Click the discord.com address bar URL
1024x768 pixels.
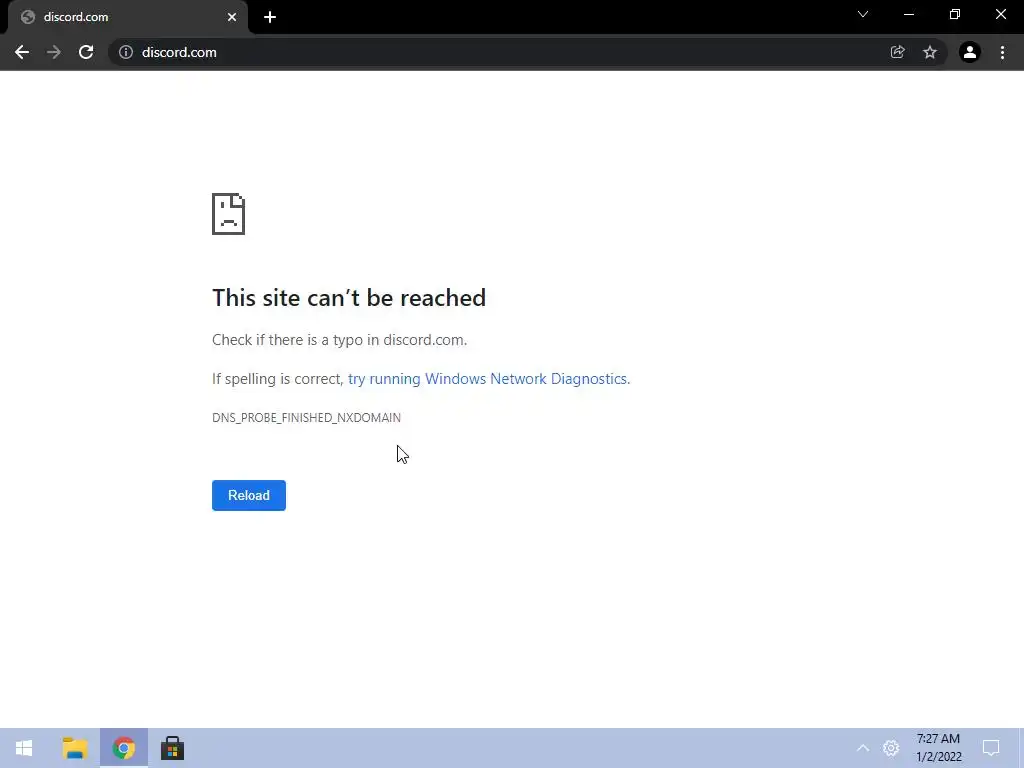pos(179,52)
